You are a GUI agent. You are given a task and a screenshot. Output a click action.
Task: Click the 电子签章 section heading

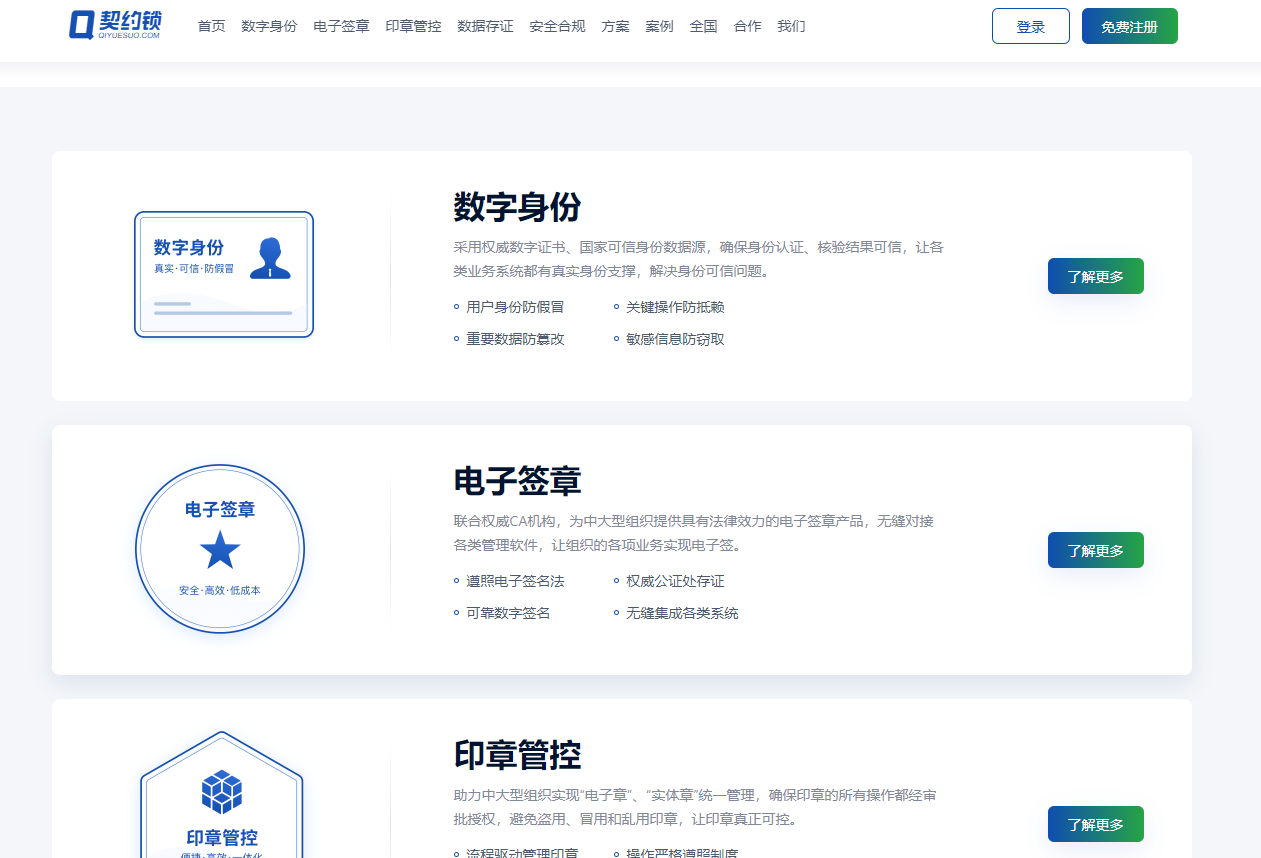coord(517,481)
